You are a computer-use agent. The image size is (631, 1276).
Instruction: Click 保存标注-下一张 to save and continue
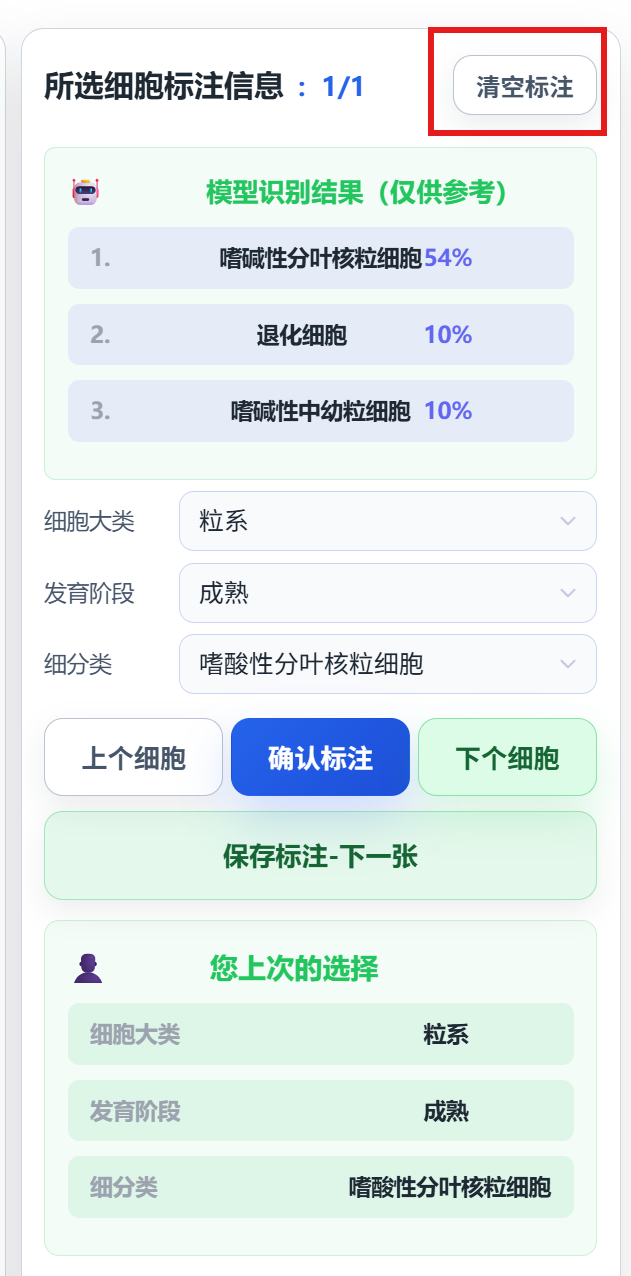pyautogui.click(x=320, y=856)
